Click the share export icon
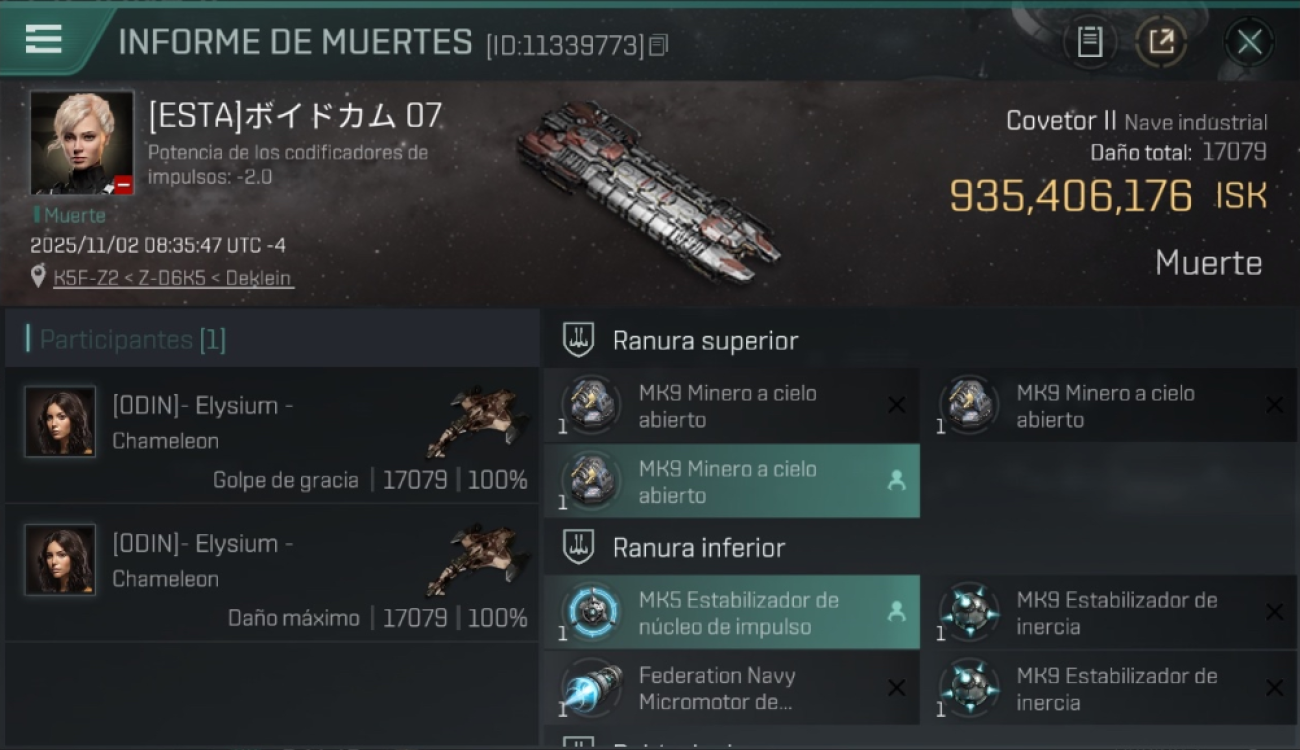1300x750 pixels. [x=1161, y=42]
